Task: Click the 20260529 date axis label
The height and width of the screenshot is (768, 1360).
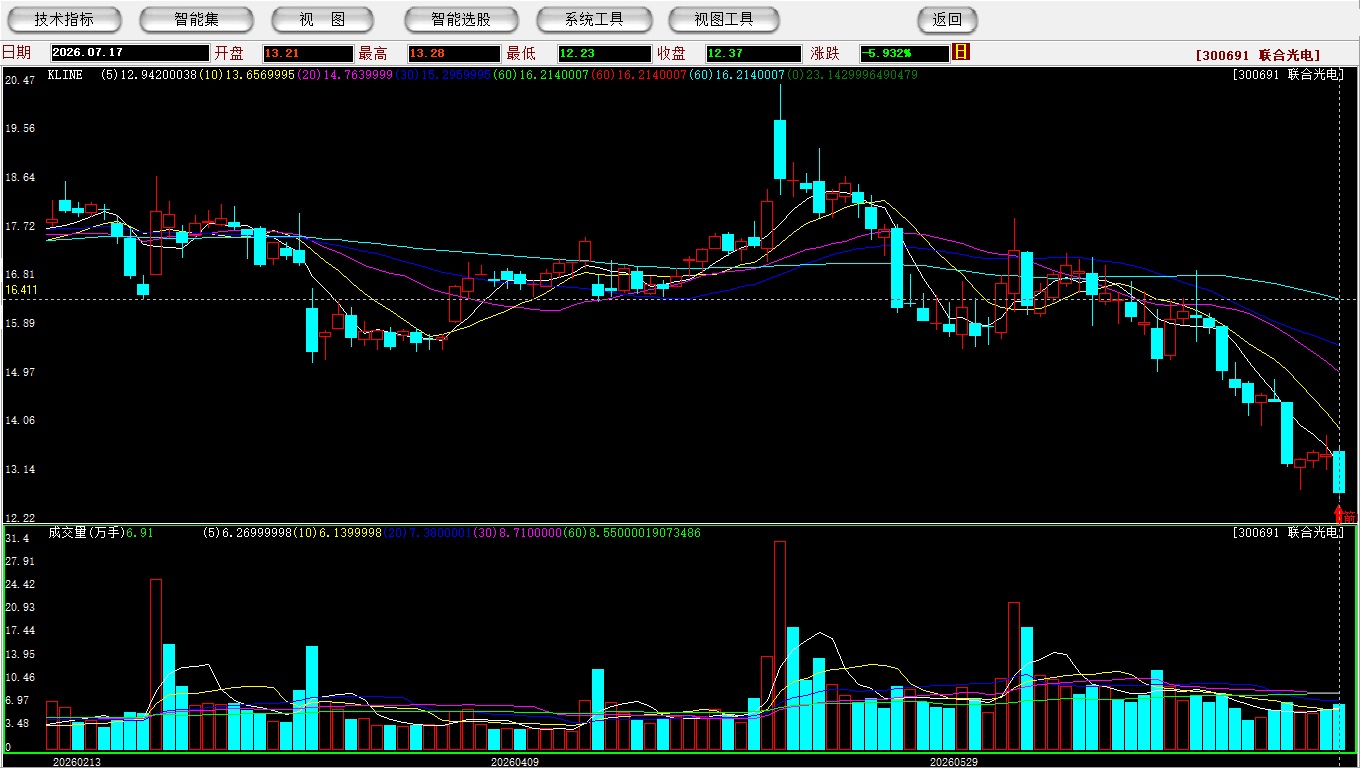Action: (x=954, y=761)
